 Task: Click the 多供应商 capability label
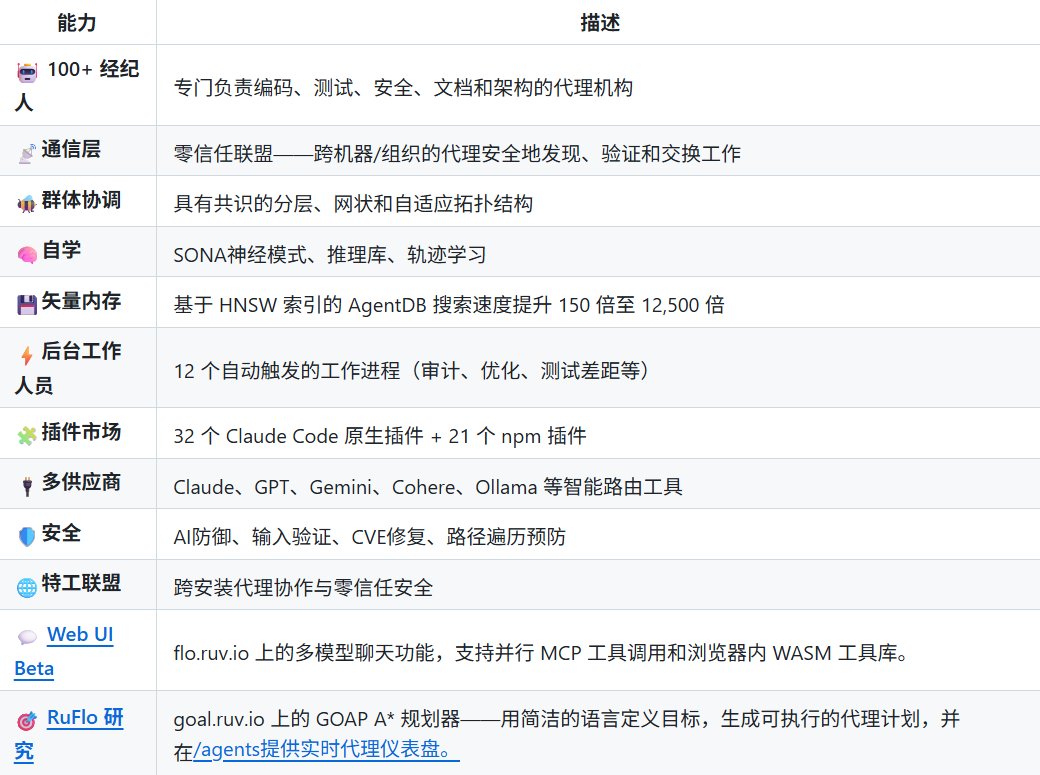81,482
